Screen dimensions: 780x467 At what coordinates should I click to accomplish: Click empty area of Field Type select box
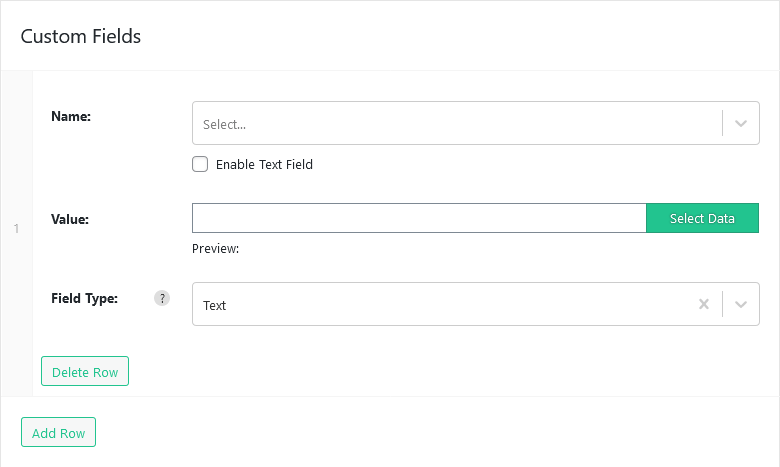(448, 304)
